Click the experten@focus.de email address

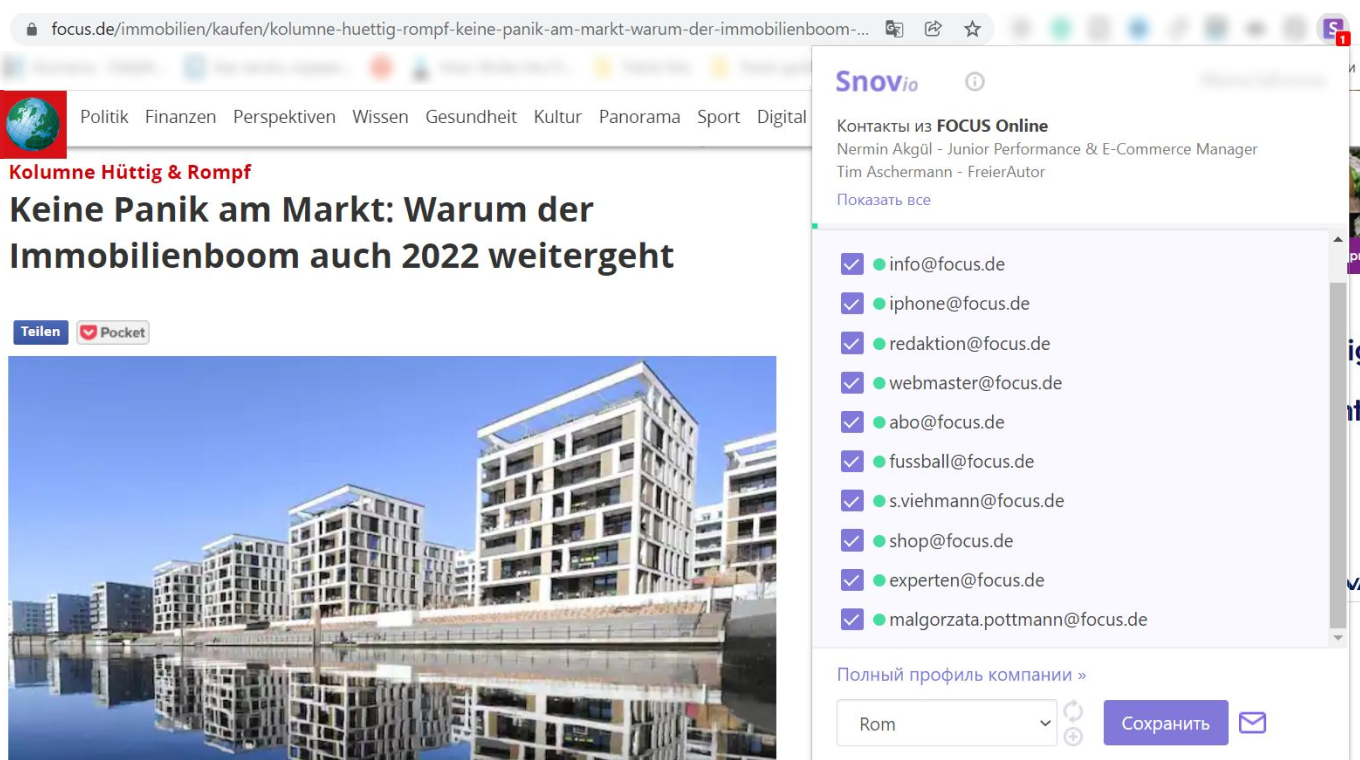pyautogui.click(x=967, y=580)
